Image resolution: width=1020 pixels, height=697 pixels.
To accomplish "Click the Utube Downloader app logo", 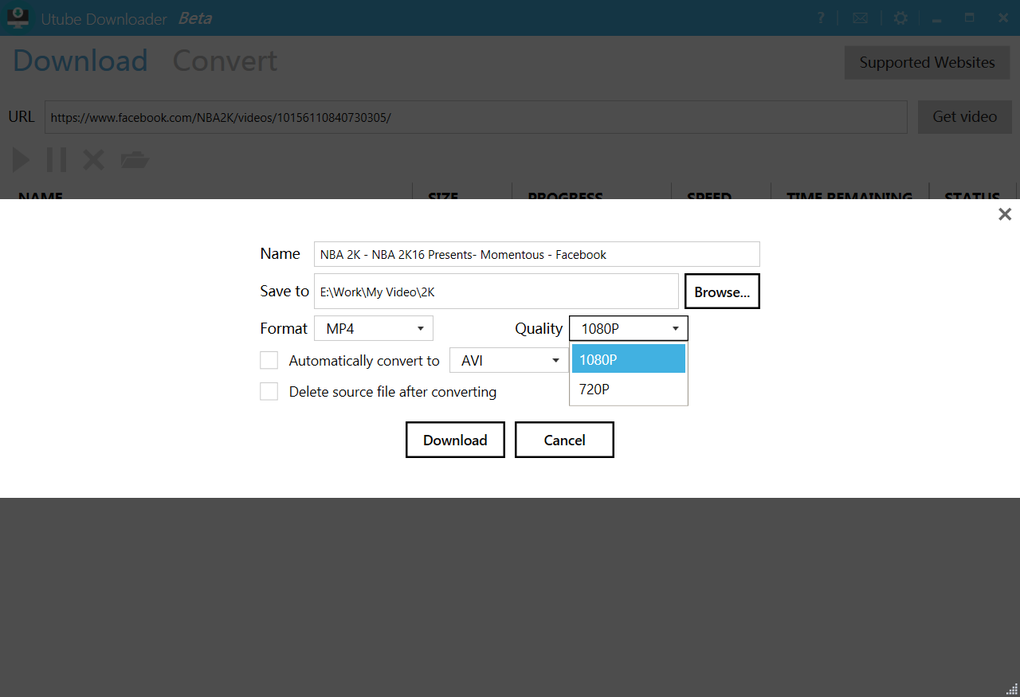I will pos(18,18).
